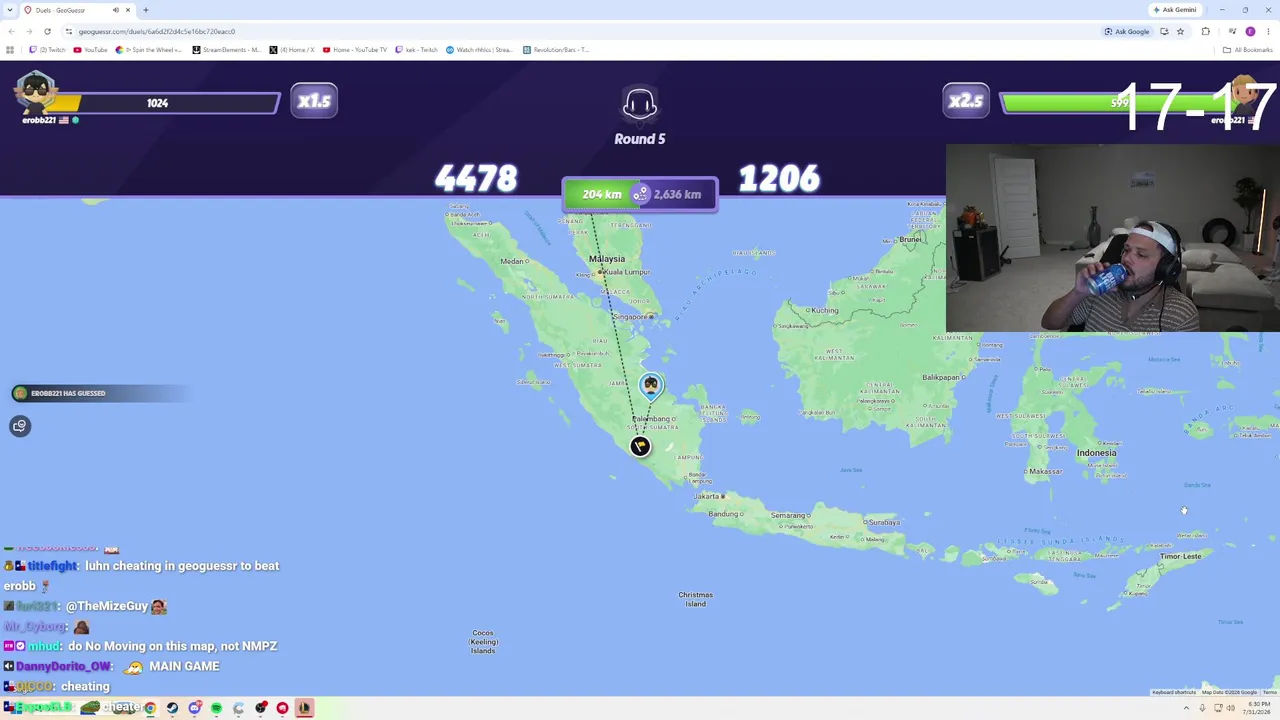Open the Twitch bookmark
Screen dimensions: 1280x720
coord(47,50)
